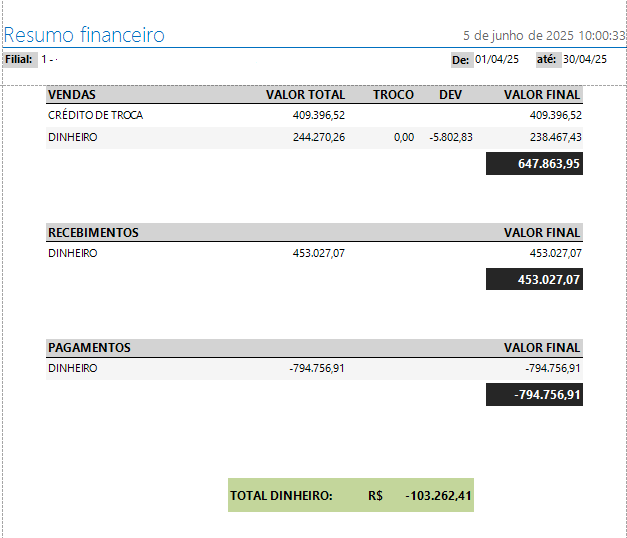Select the CRÉDITO DE TROCA row

(96, 116)
